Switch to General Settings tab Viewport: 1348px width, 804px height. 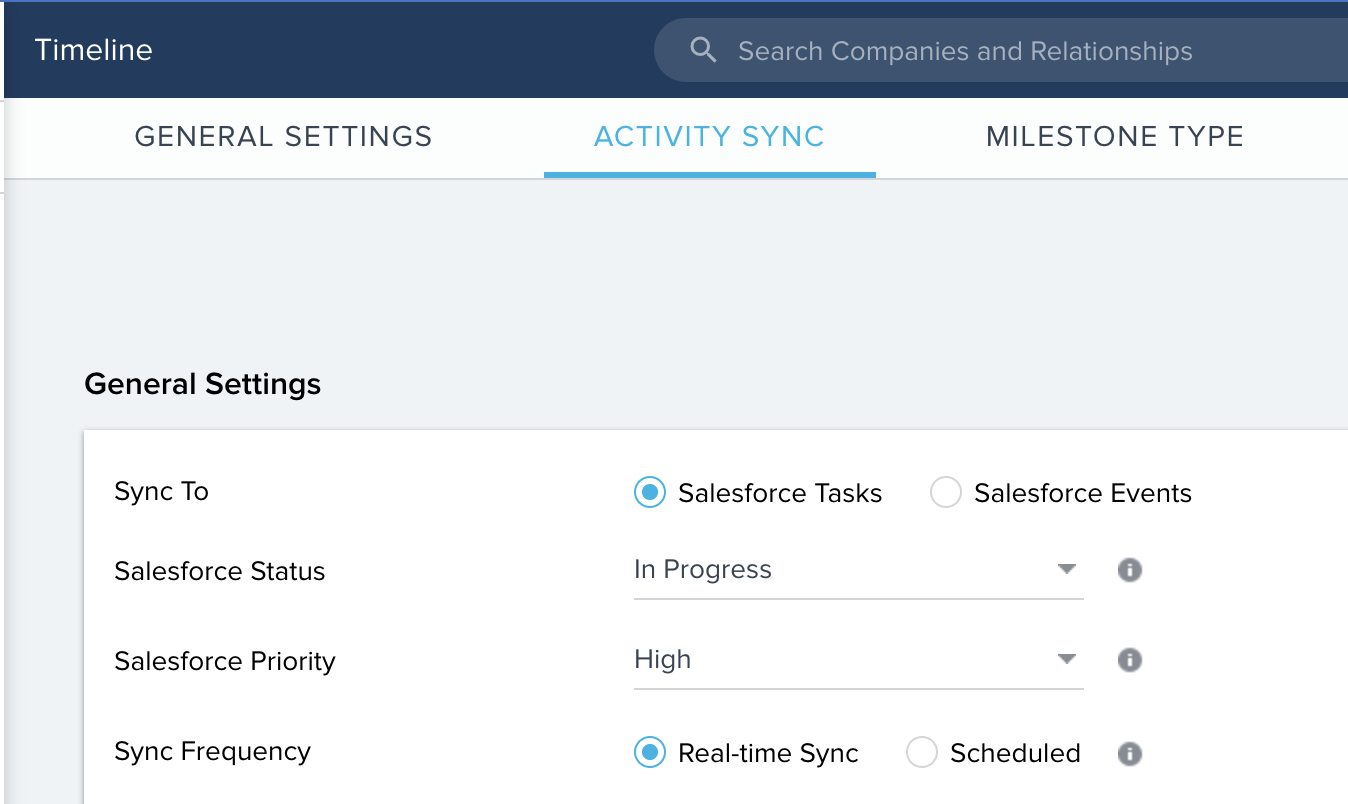284,137
